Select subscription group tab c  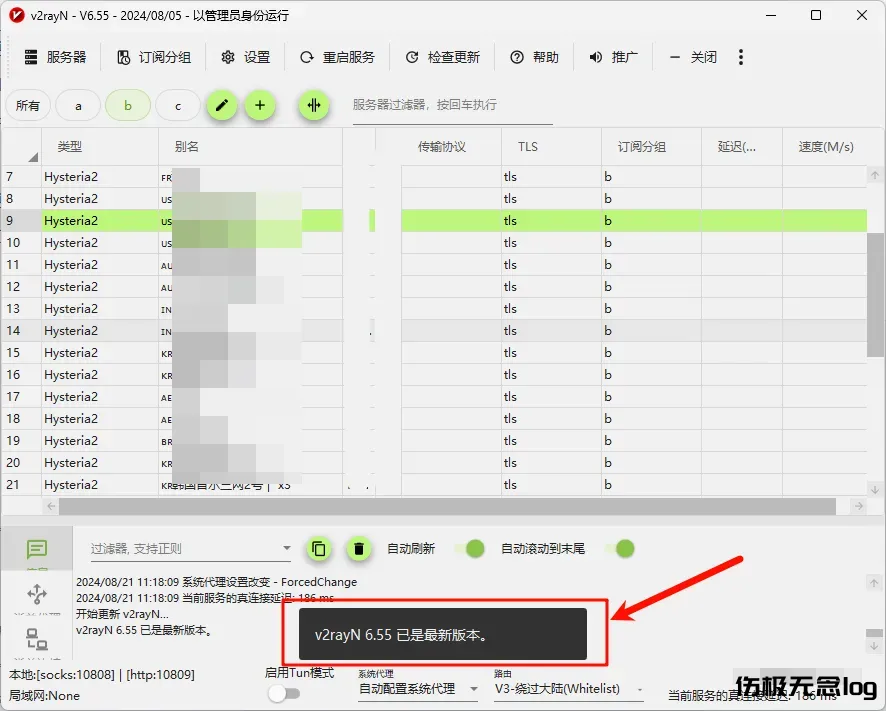(x=177, y=105)
